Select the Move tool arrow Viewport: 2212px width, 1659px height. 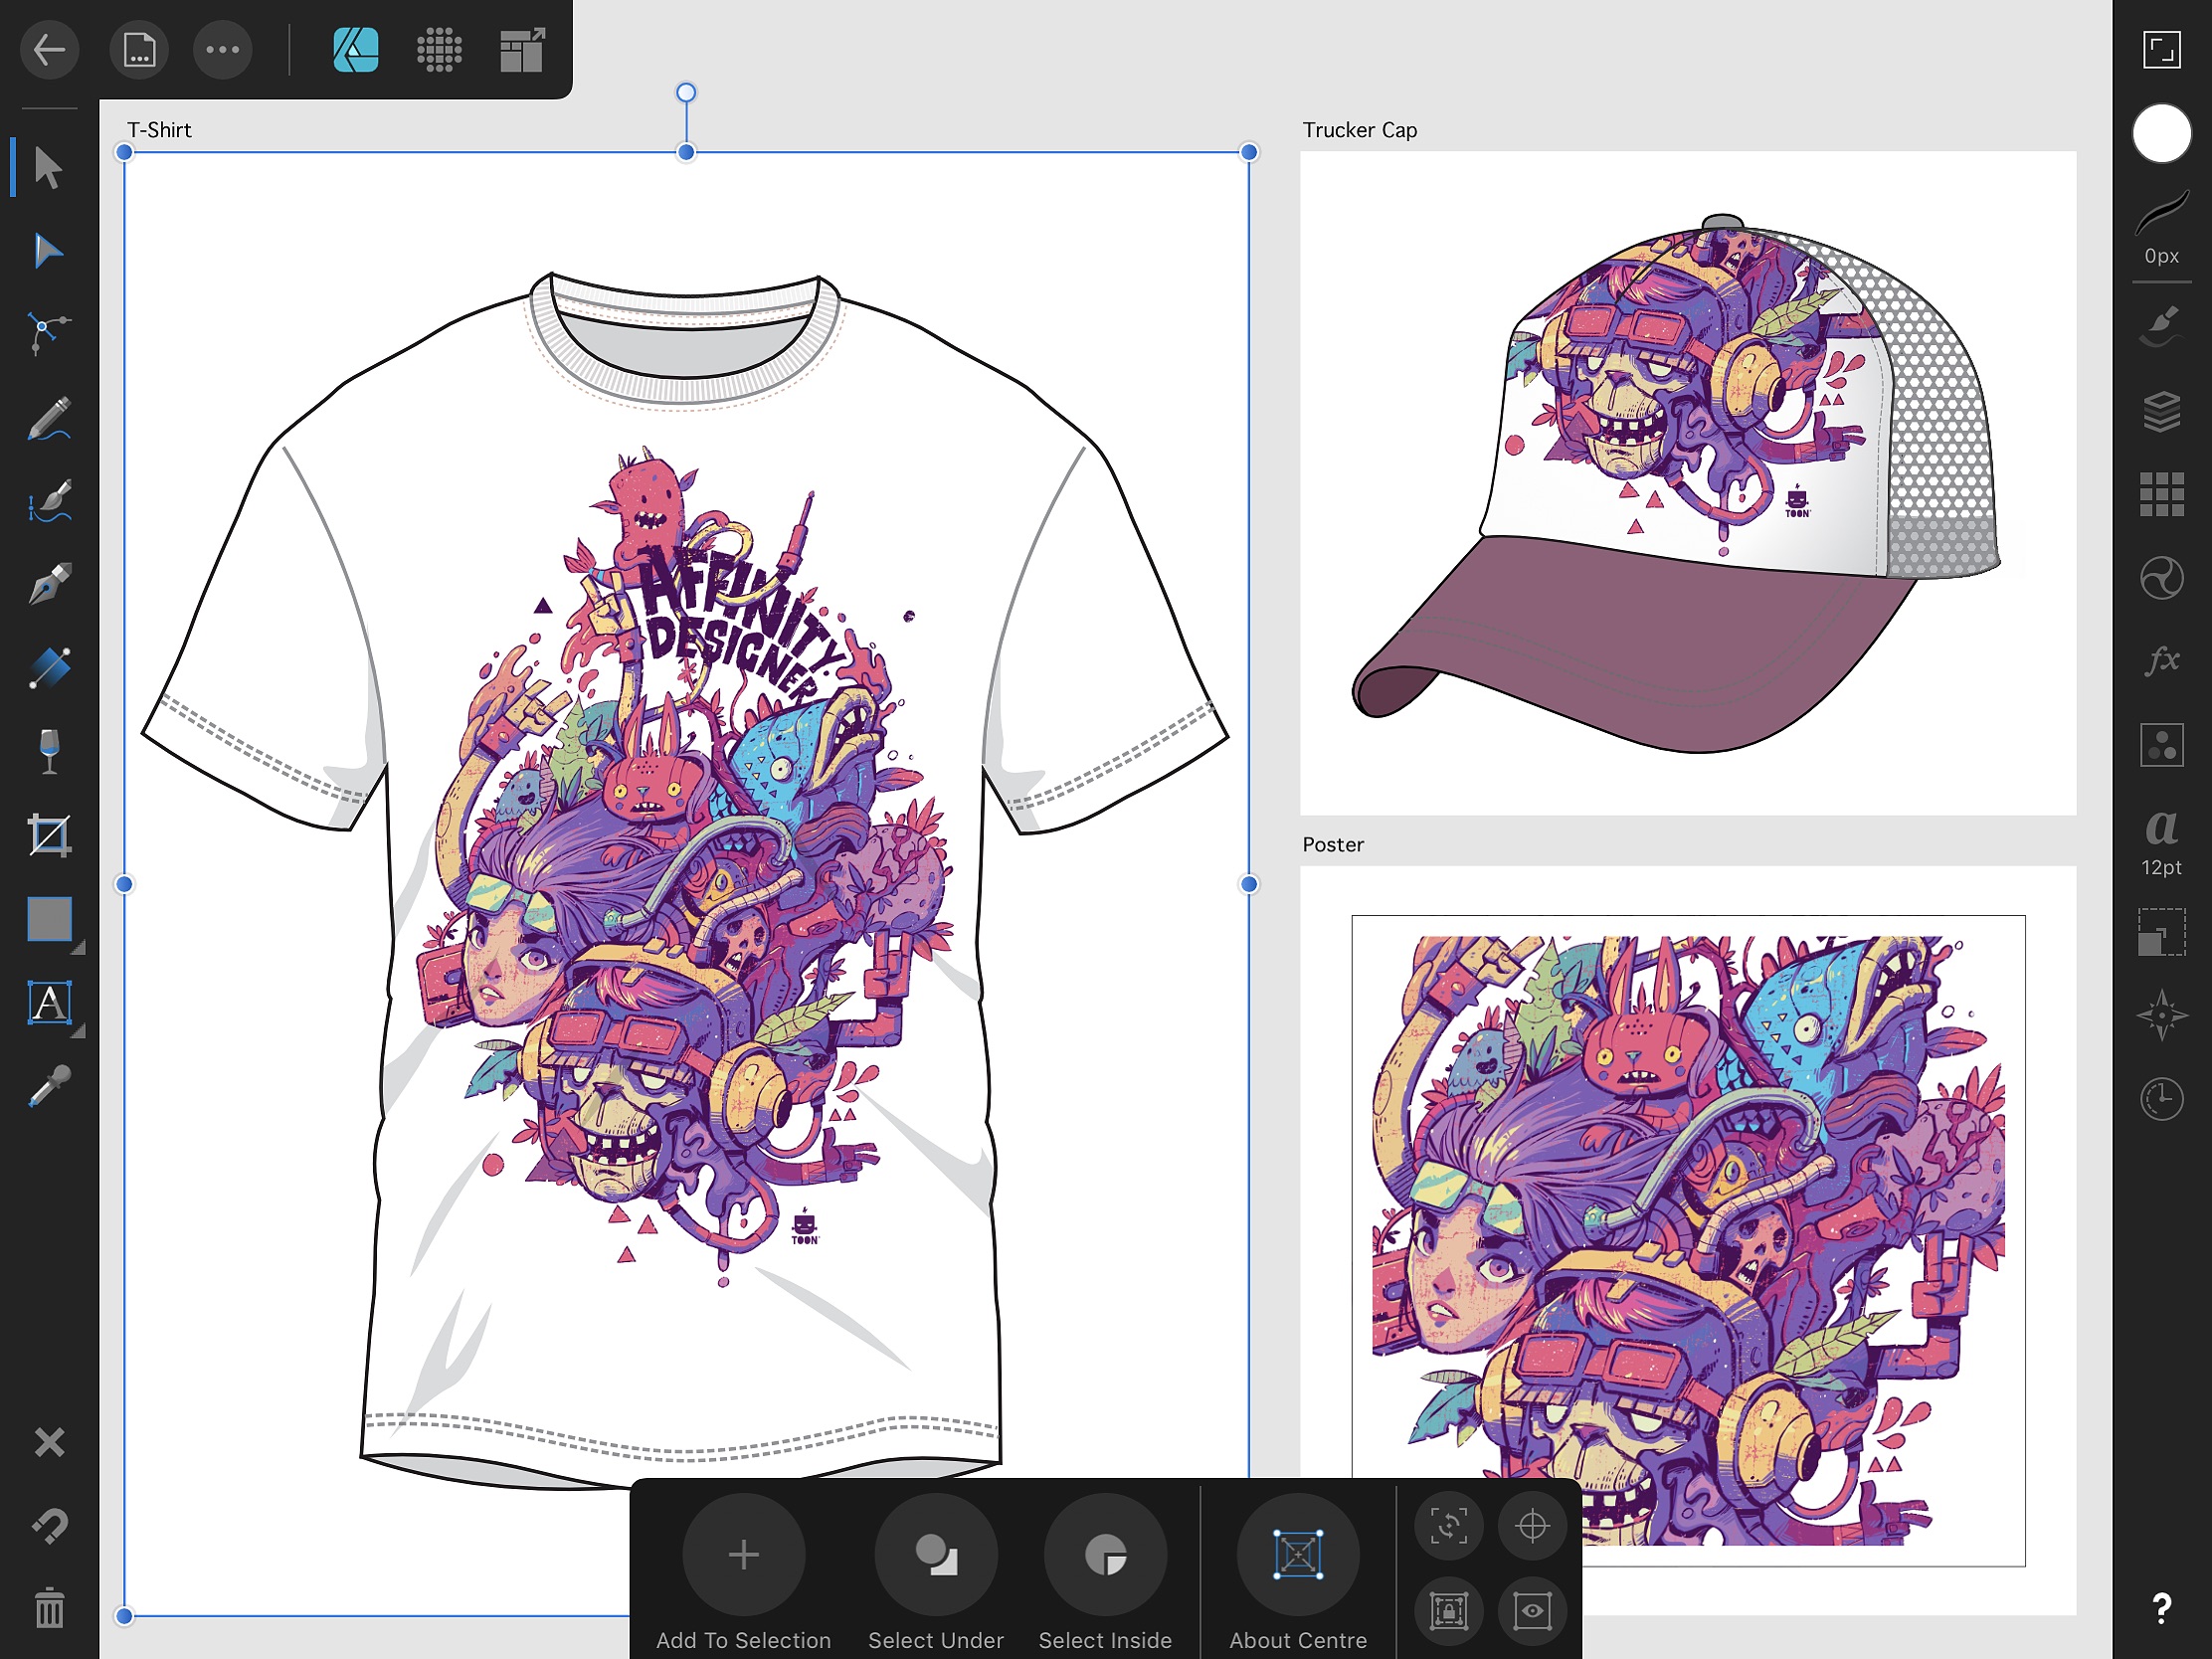pyautogui.click(x=48, y=167)
